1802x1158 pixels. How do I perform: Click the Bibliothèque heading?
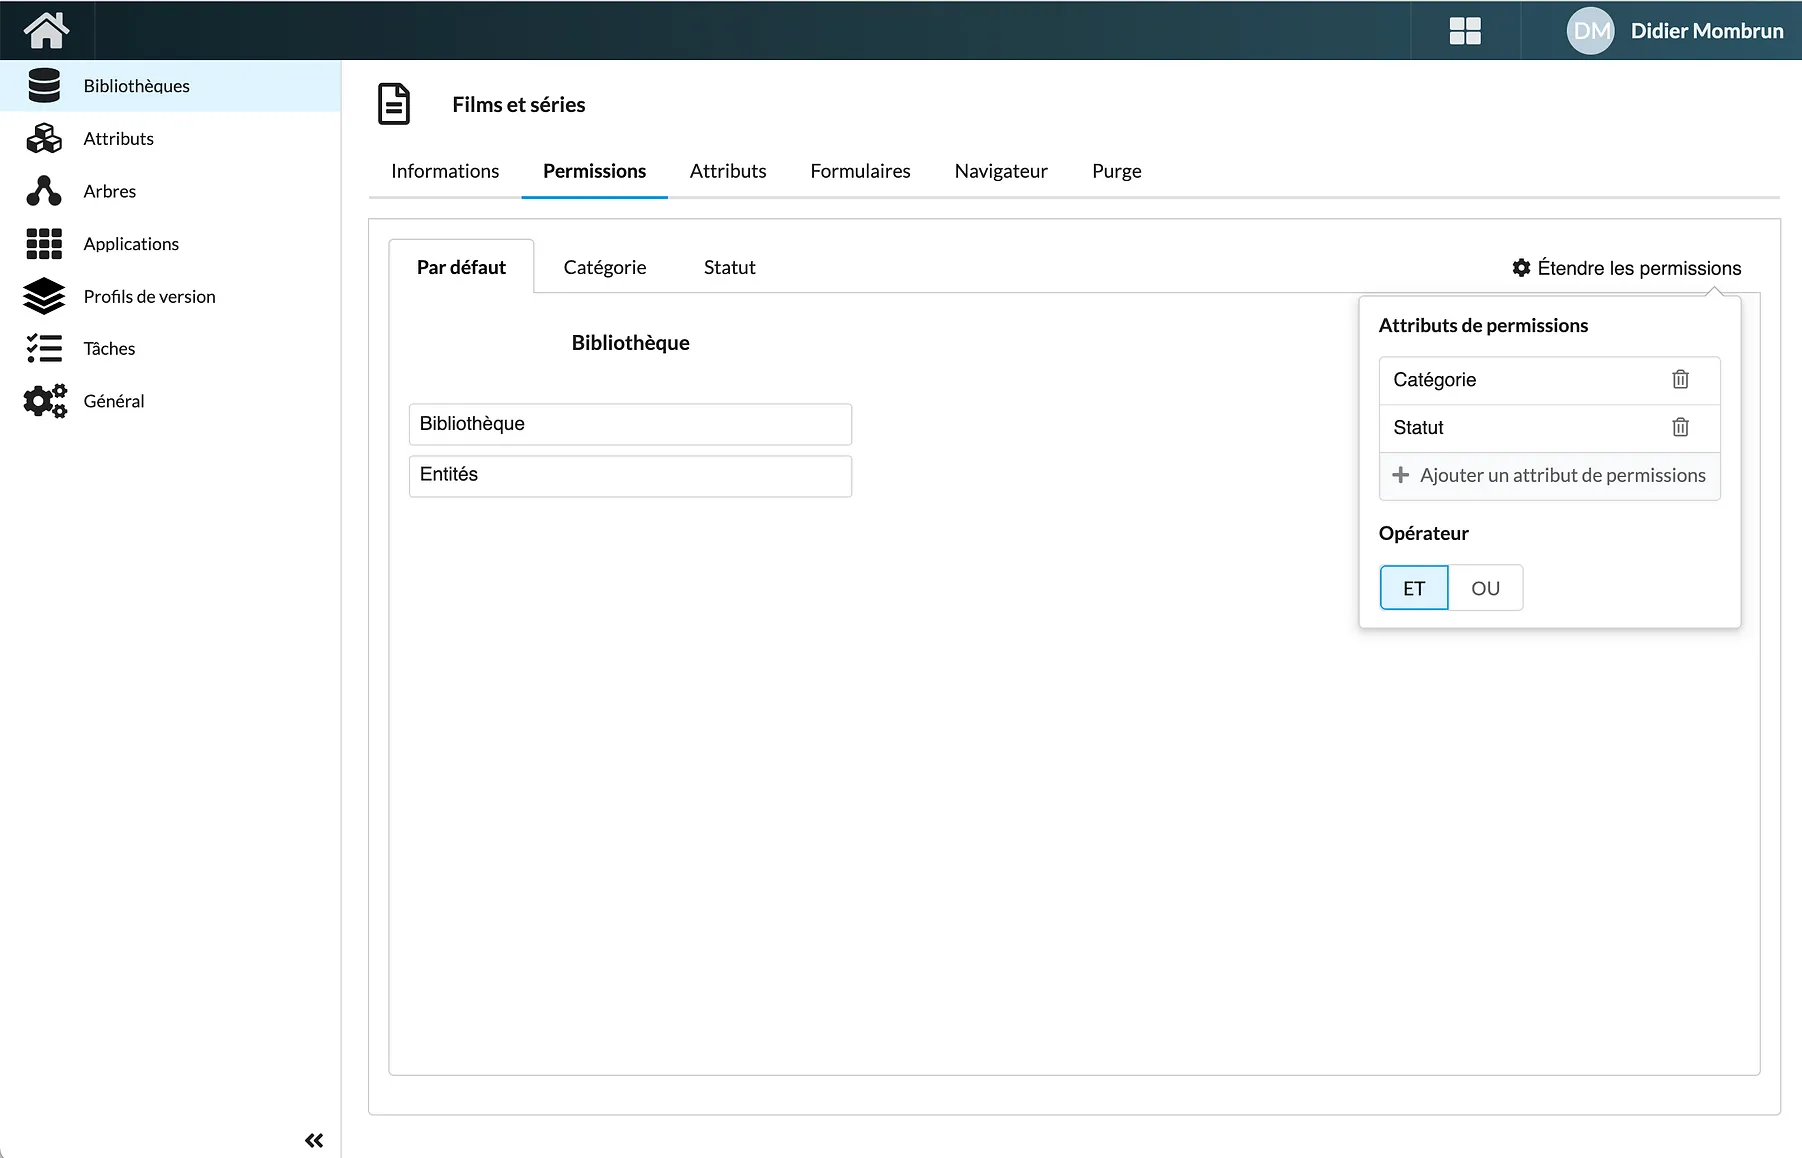pos(630,343)
